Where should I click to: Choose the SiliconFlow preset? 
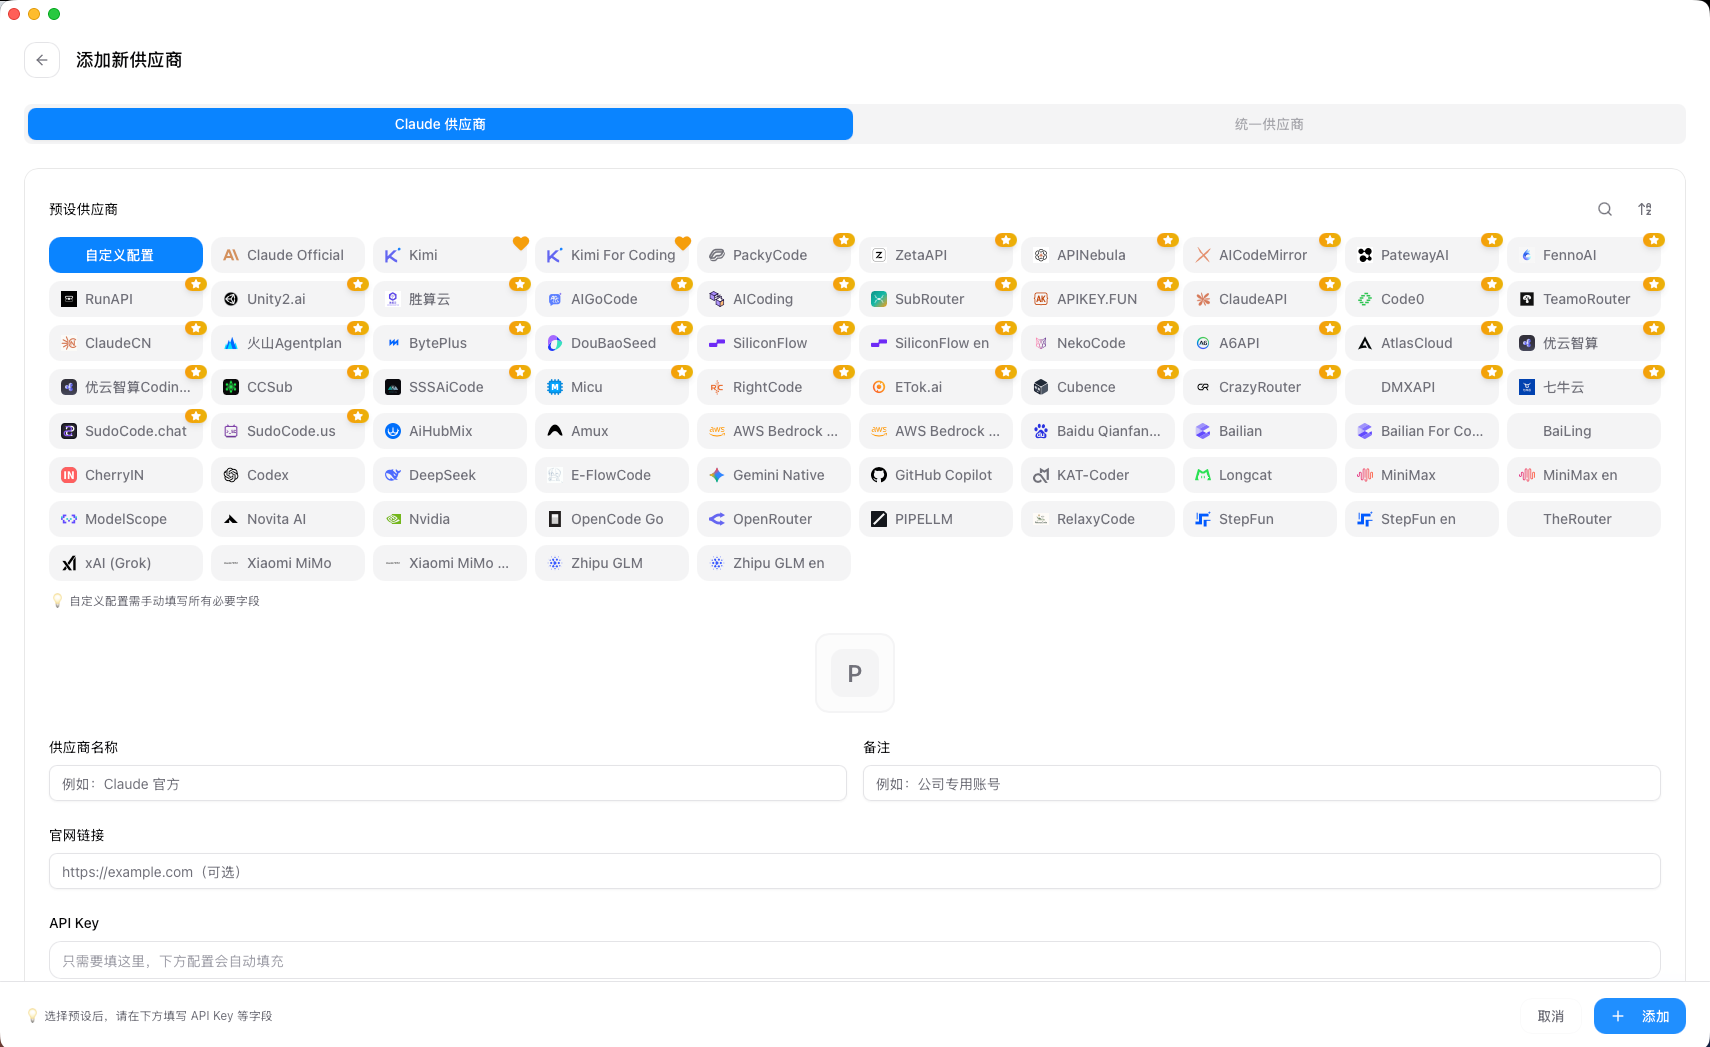pyautogui.click(x=774, y=343)
